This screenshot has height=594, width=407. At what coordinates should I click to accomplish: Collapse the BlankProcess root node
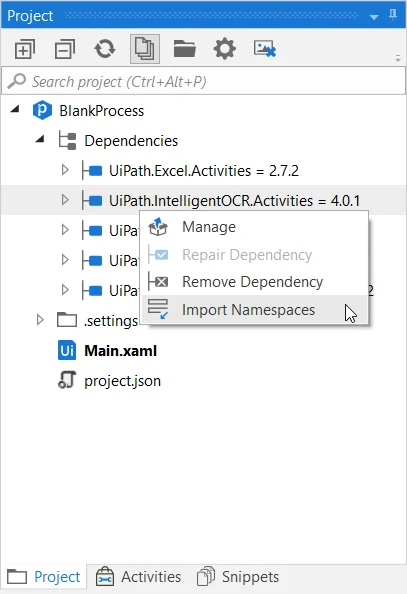coord(15,110)
